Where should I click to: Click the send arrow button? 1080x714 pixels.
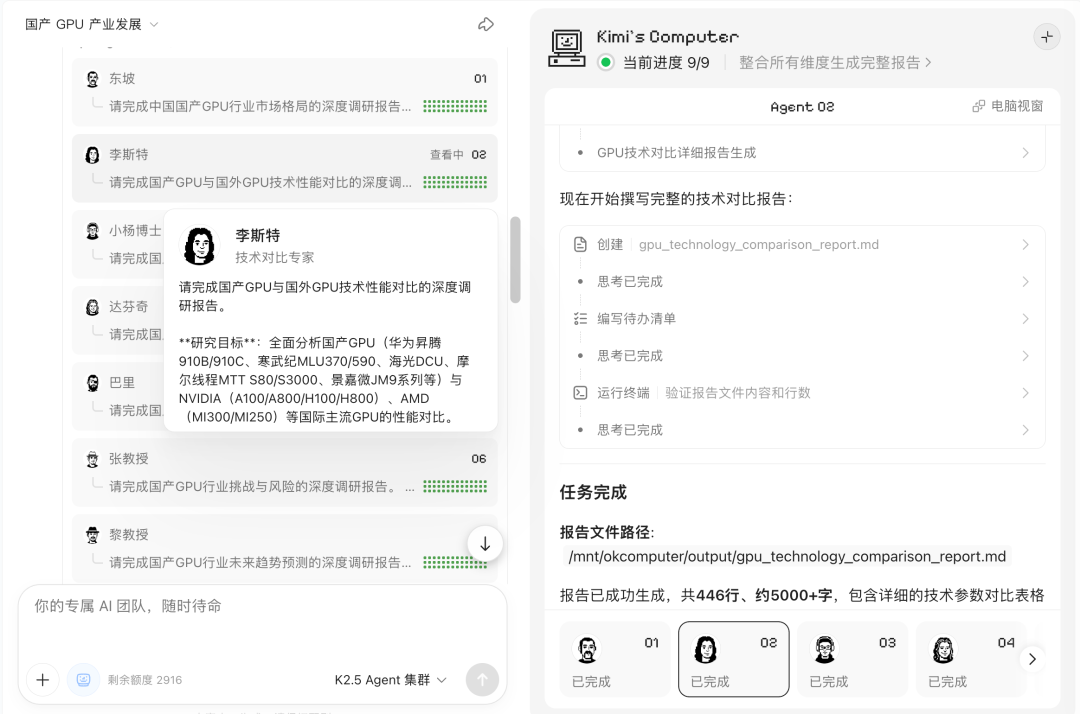482,680
